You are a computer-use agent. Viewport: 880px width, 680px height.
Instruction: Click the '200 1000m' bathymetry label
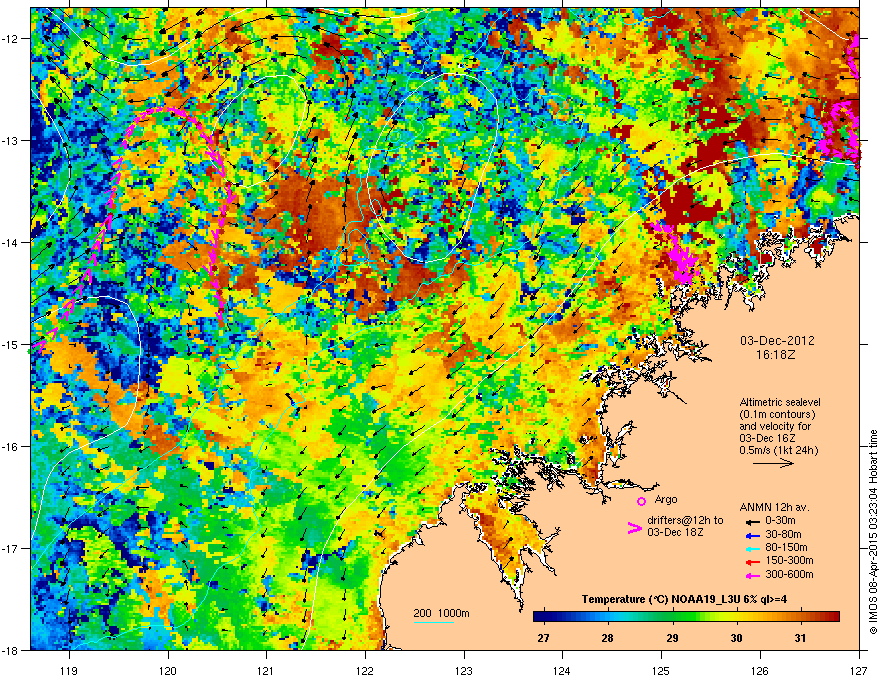pos(442,613)
